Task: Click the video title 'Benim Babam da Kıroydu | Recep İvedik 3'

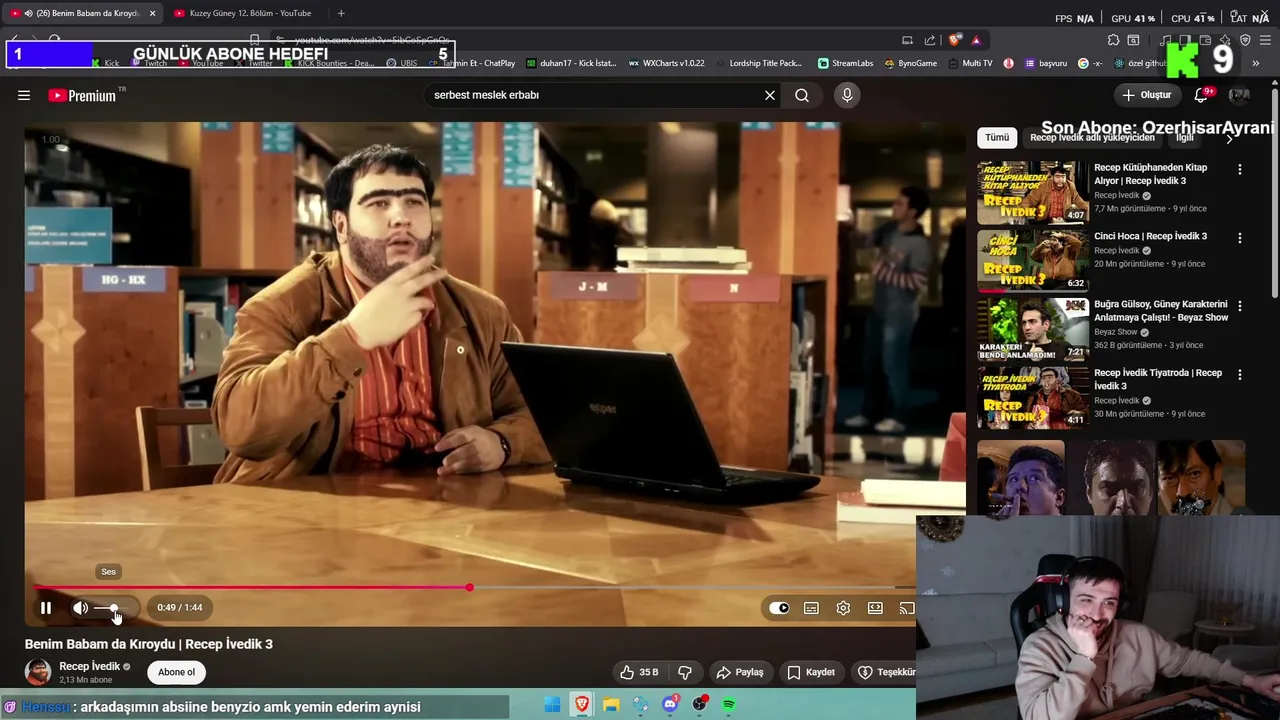Action: [149, 644]
